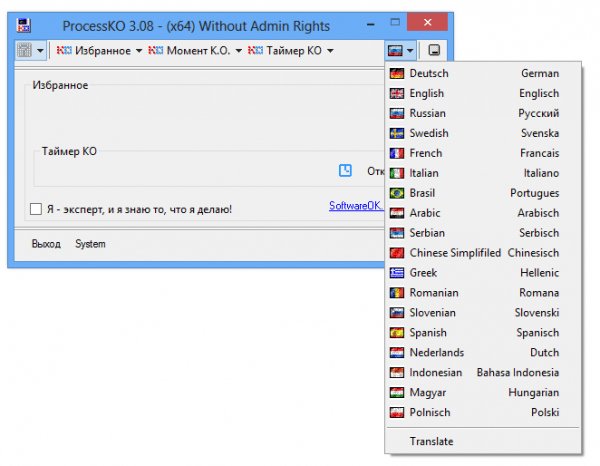Open the Момент К.О. dropdown arrow
This screenshot has height=466, width=600.
(x=238, y=51)
